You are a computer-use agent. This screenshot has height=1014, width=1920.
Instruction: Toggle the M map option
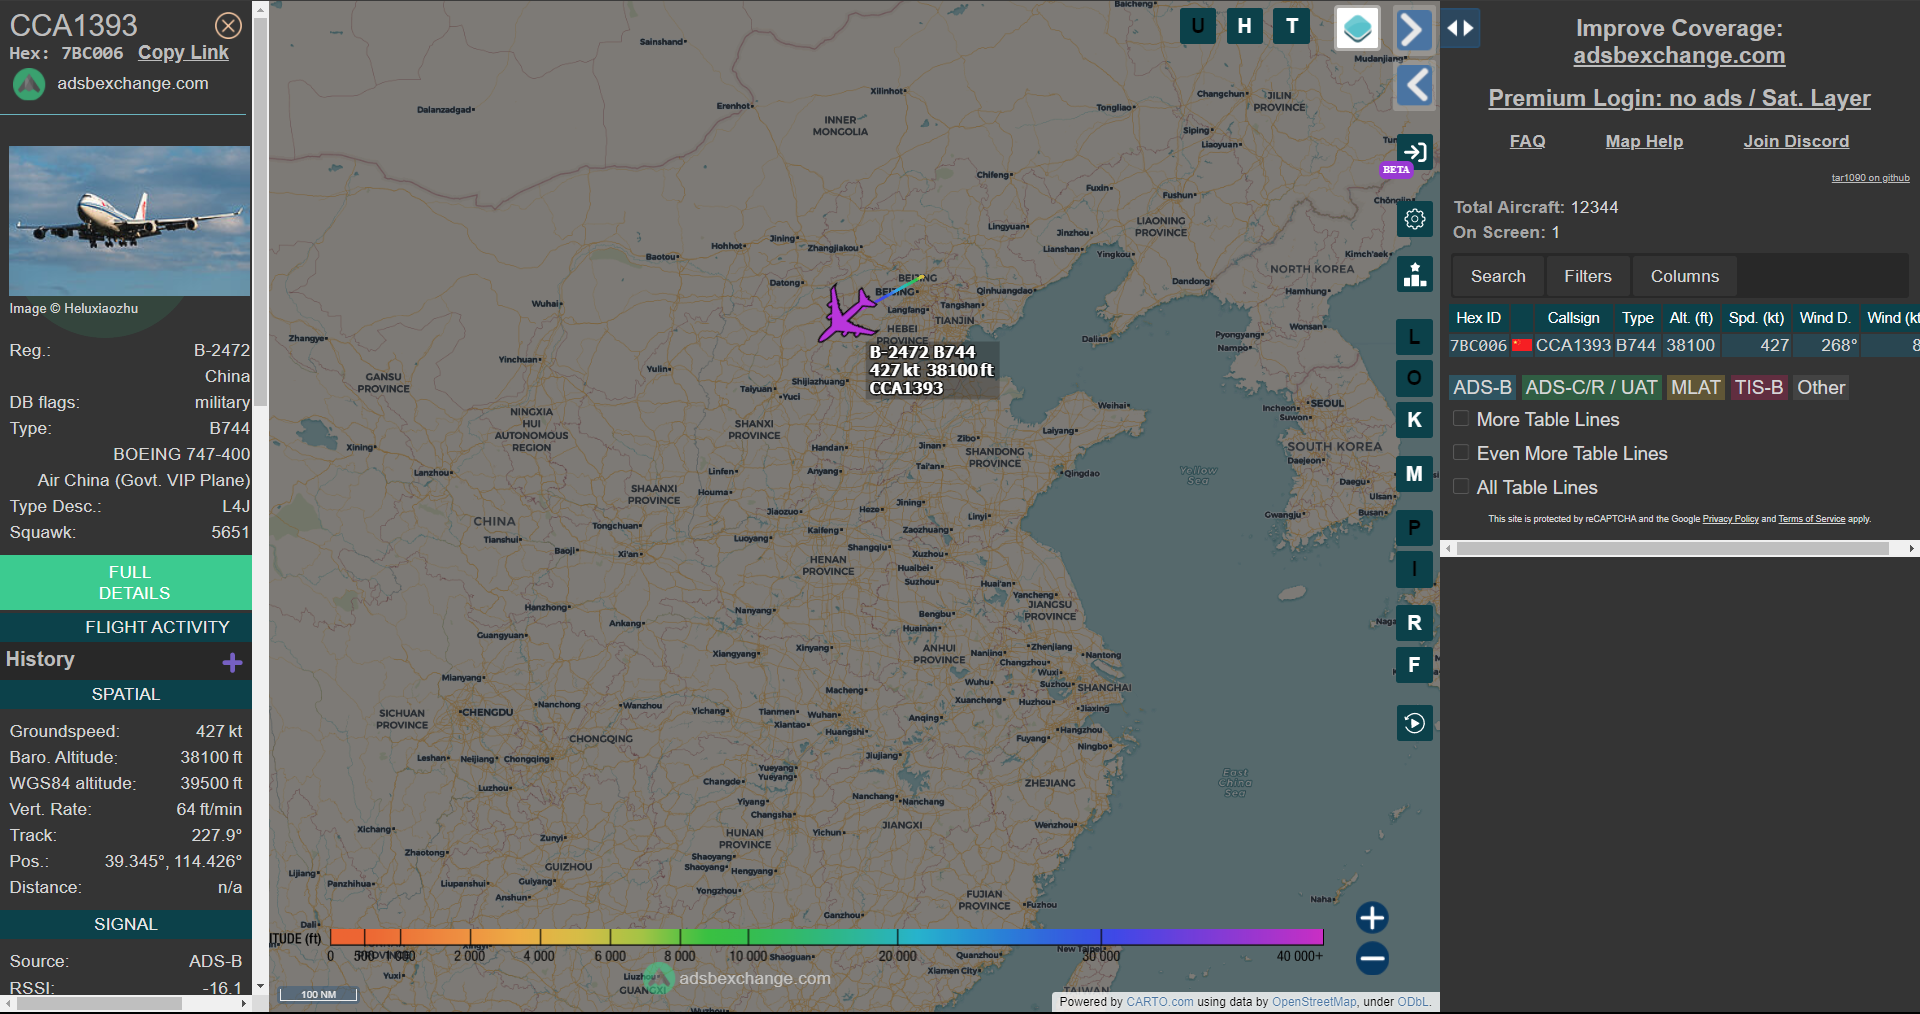(x=1414, y=474)
